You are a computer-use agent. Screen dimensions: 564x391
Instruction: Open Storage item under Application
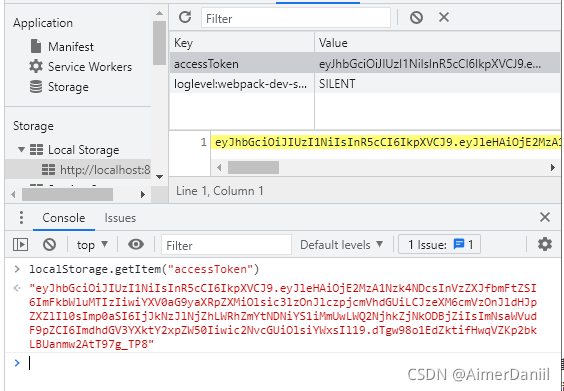(x=68, y=87)
